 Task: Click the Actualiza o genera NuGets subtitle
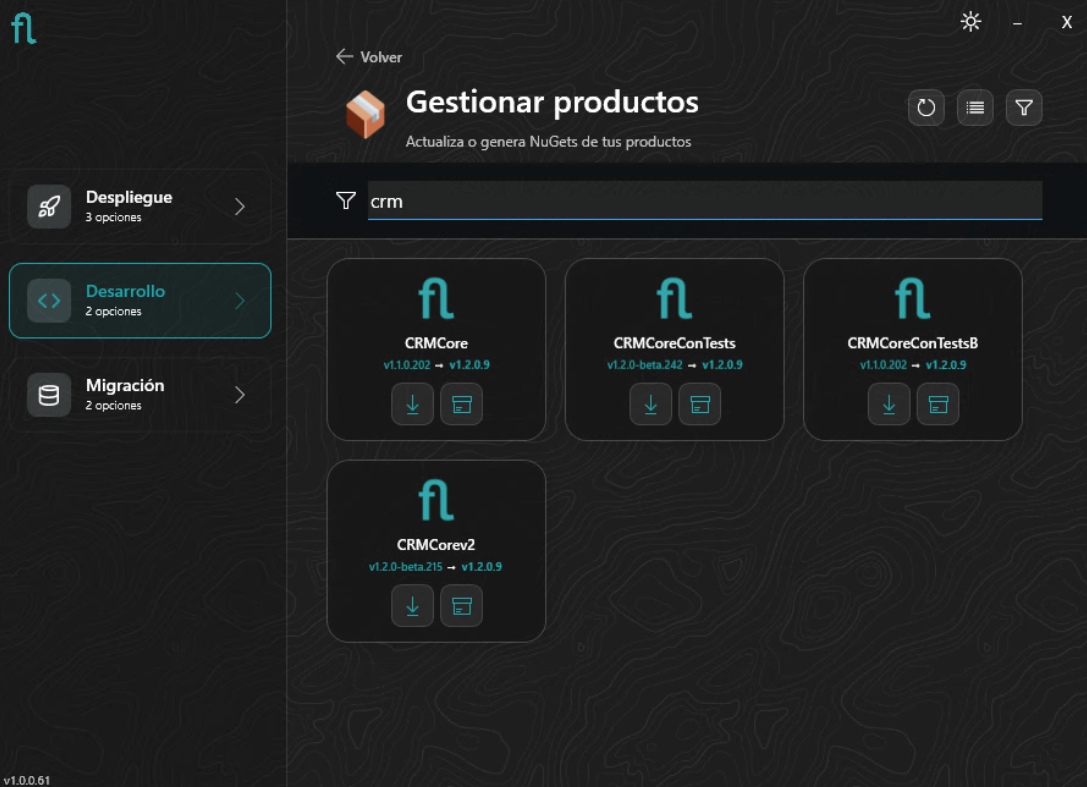click(548, 141)
